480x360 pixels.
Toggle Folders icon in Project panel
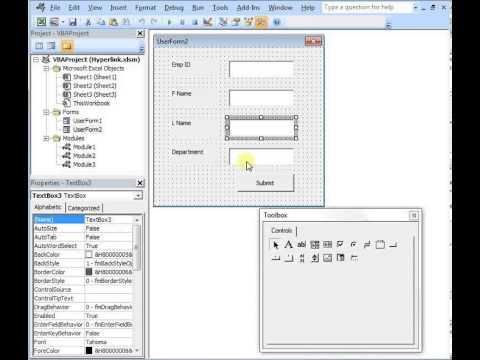[x=67, y=46]
